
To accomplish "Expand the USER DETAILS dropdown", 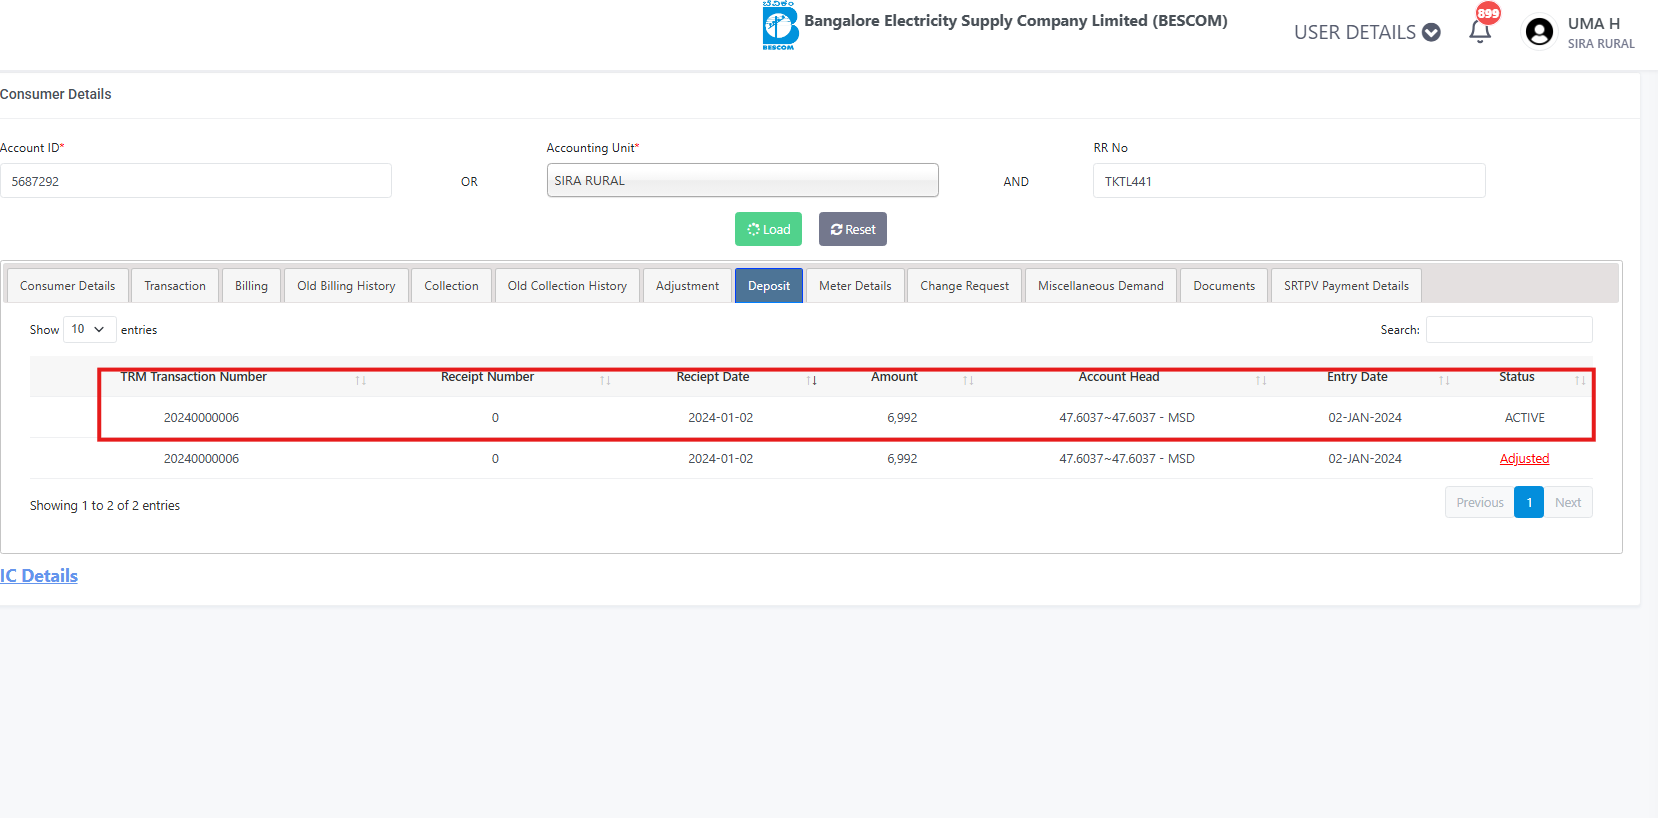I will 1366,32.
